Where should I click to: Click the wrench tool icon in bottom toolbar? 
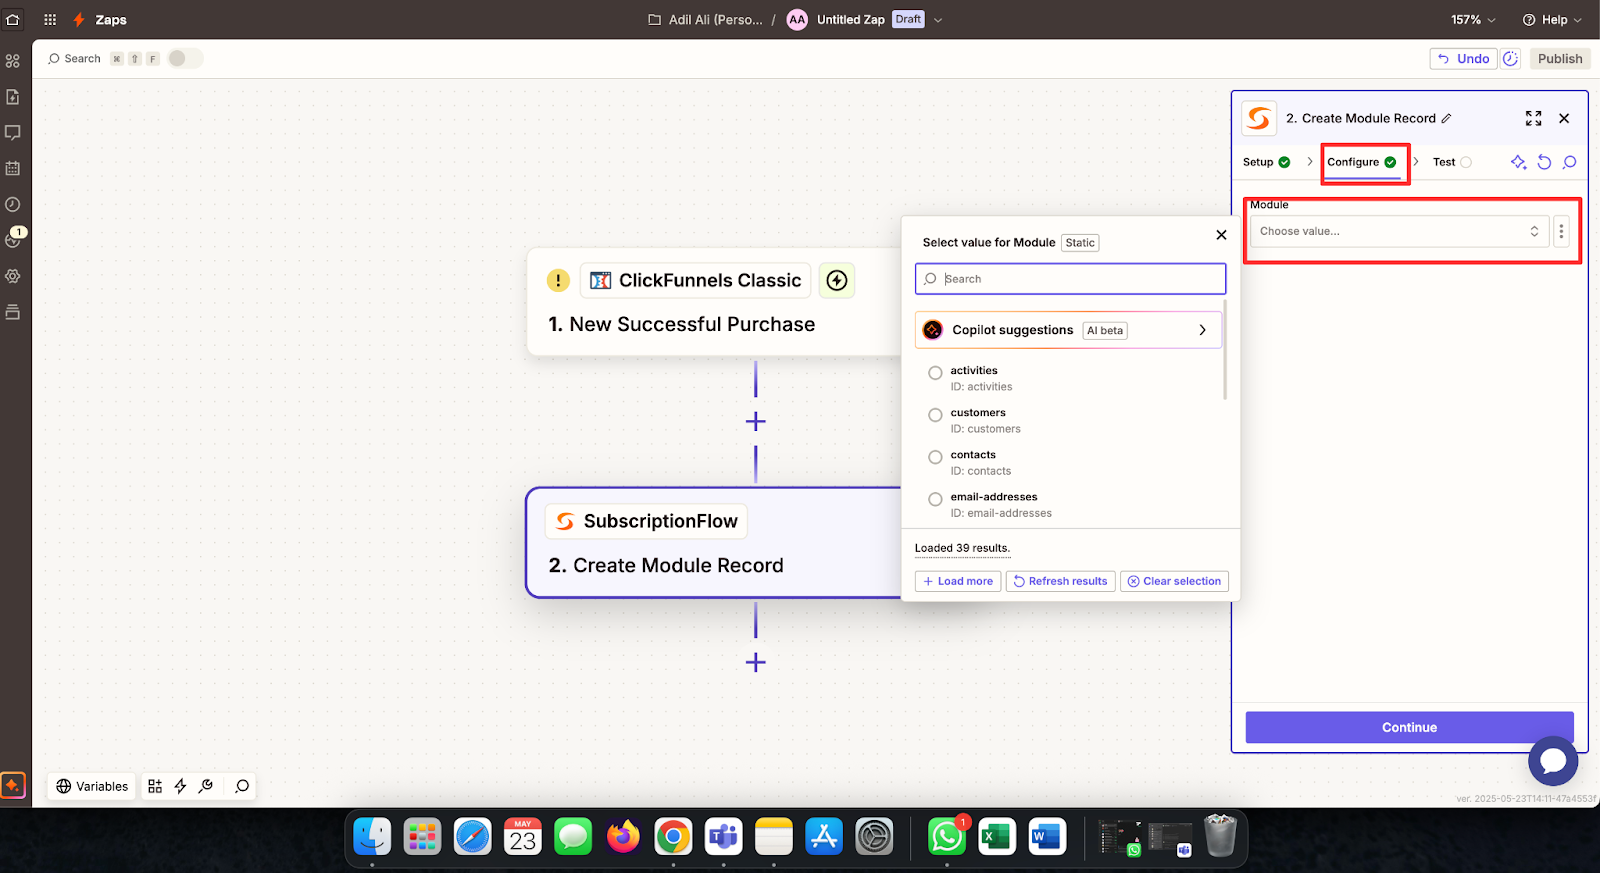pyautogui.click(x=206, y=786)
